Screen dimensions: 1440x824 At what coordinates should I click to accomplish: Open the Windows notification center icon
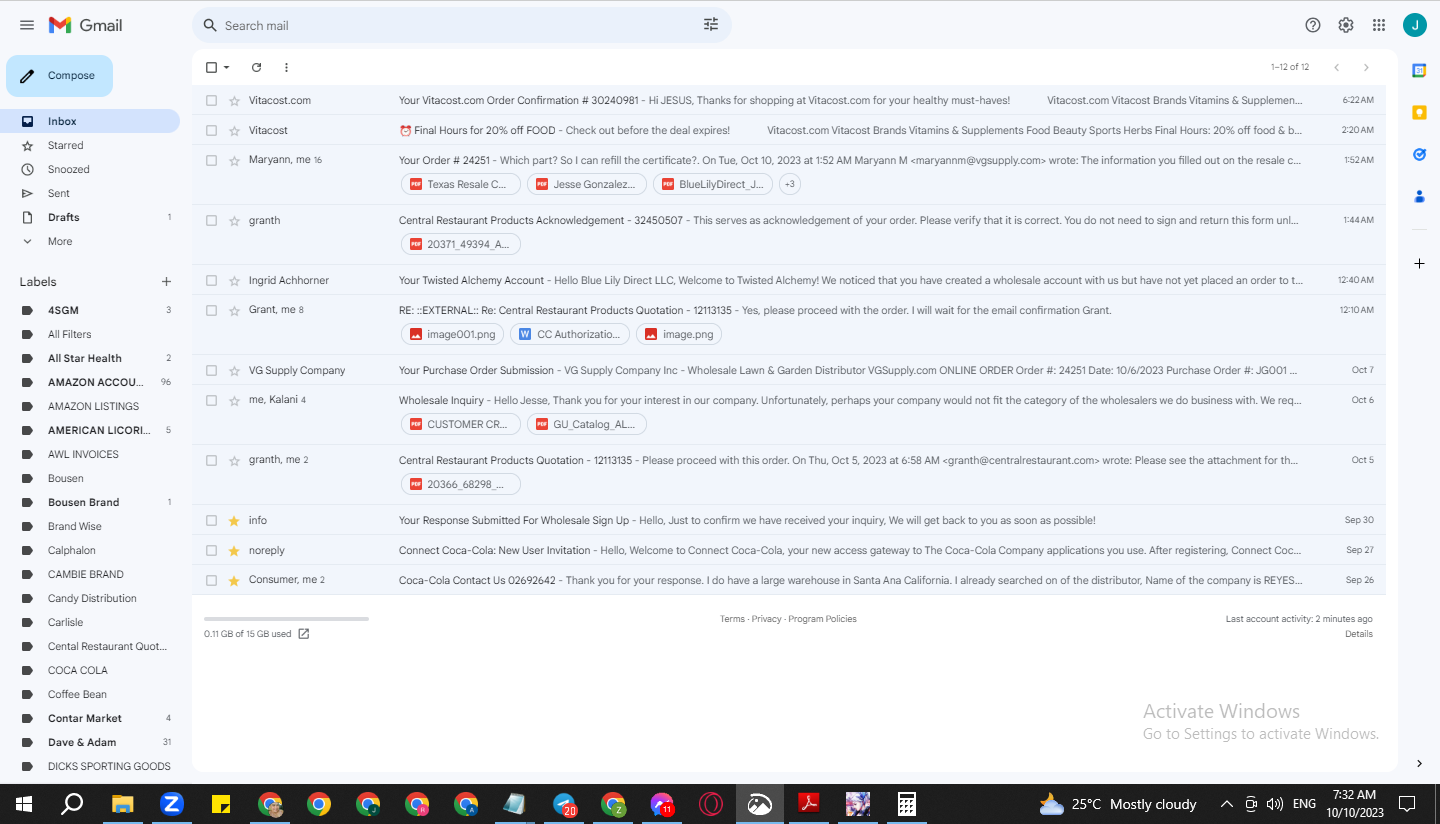click(x=1407, y=804)
